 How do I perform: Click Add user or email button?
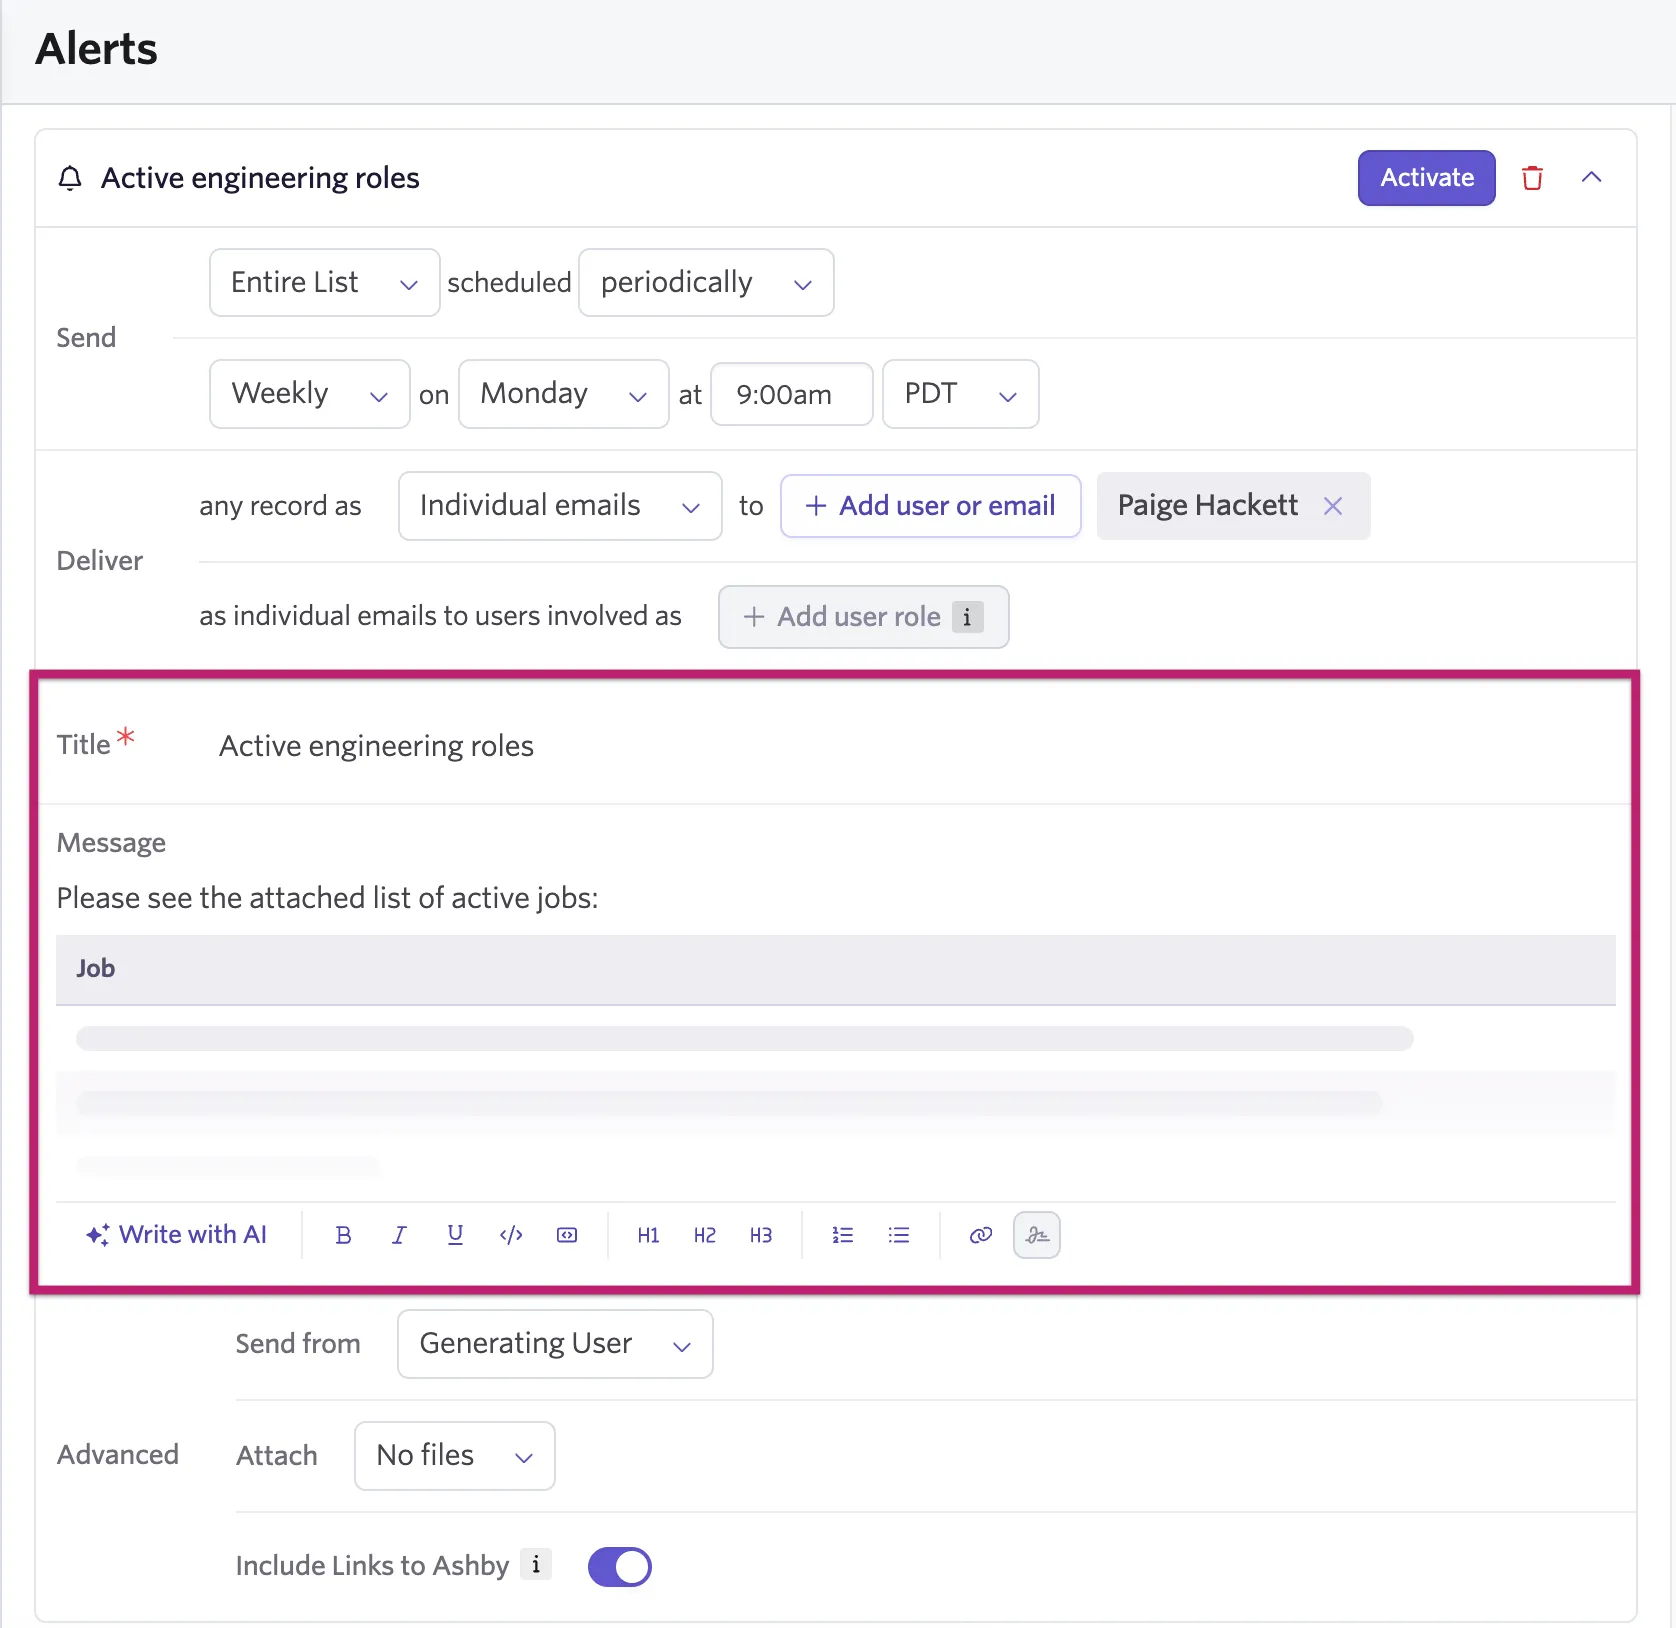click(x=931, y=506)
